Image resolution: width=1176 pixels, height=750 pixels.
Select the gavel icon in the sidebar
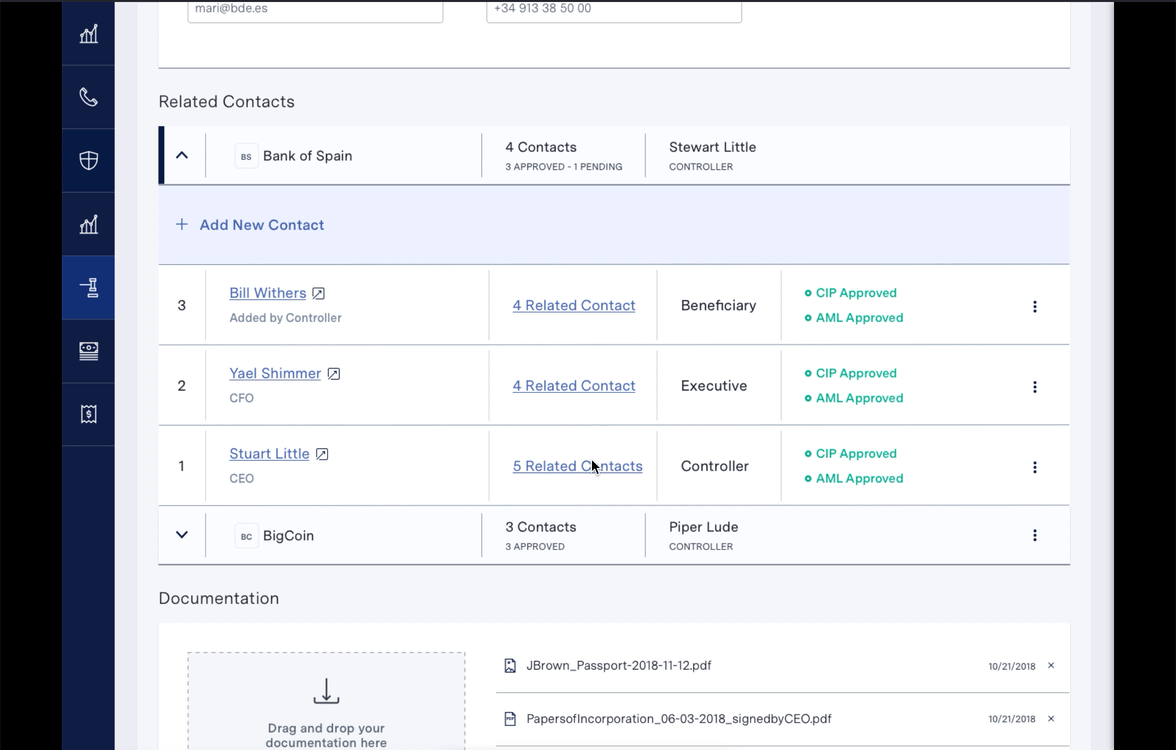point(89,288)
